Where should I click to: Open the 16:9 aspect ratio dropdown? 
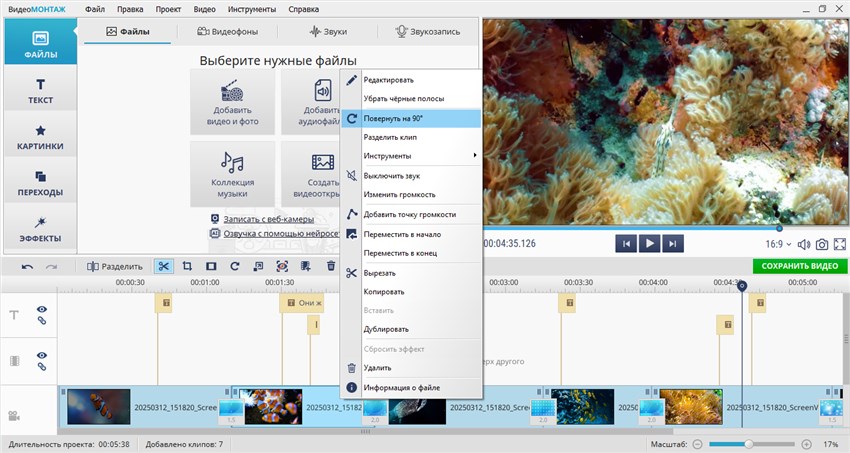click(778, 244)
